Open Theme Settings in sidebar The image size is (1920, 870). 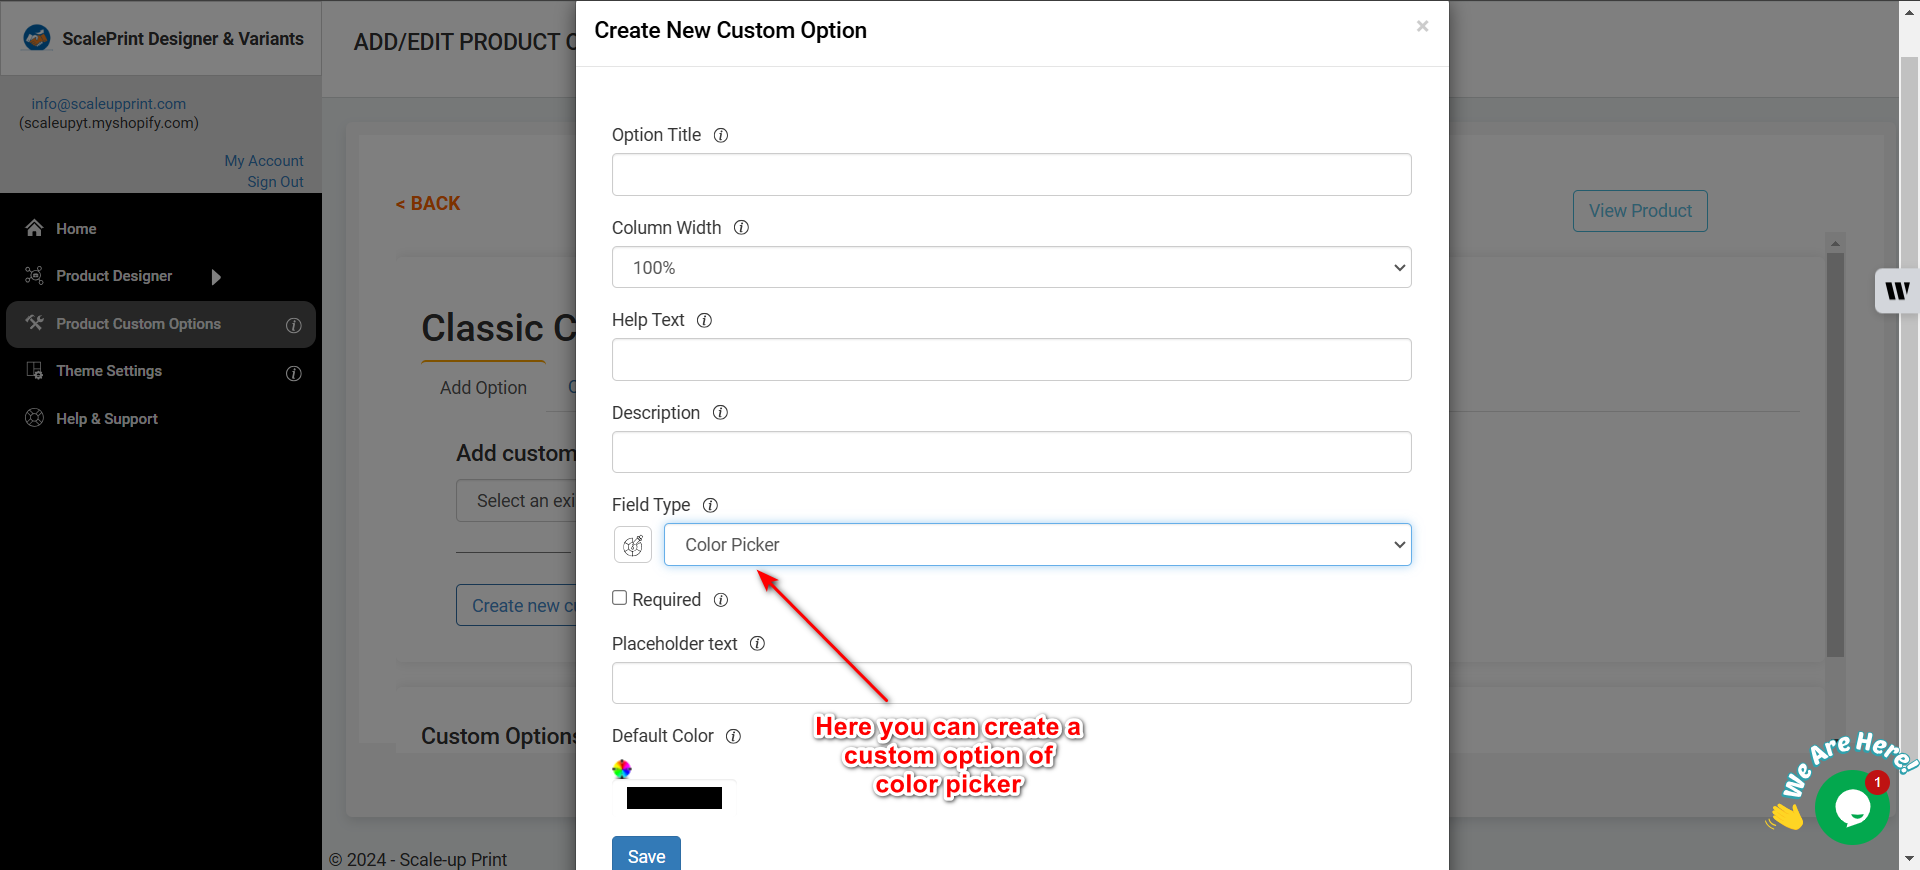click(109, 371)
